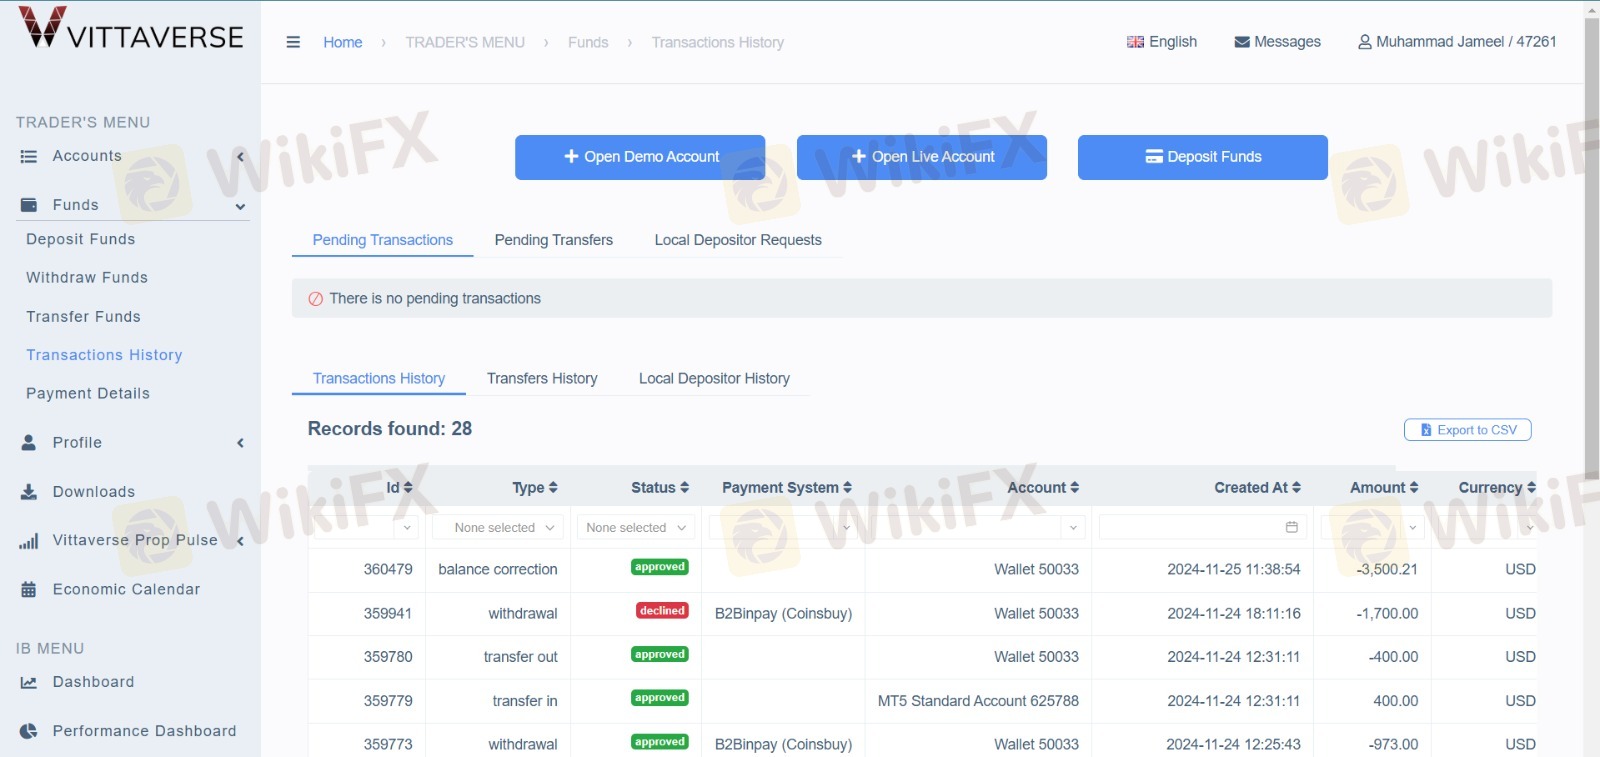Click the Messages envelope icon
Screen dimensions: 1600x757
coord(1242,42)
